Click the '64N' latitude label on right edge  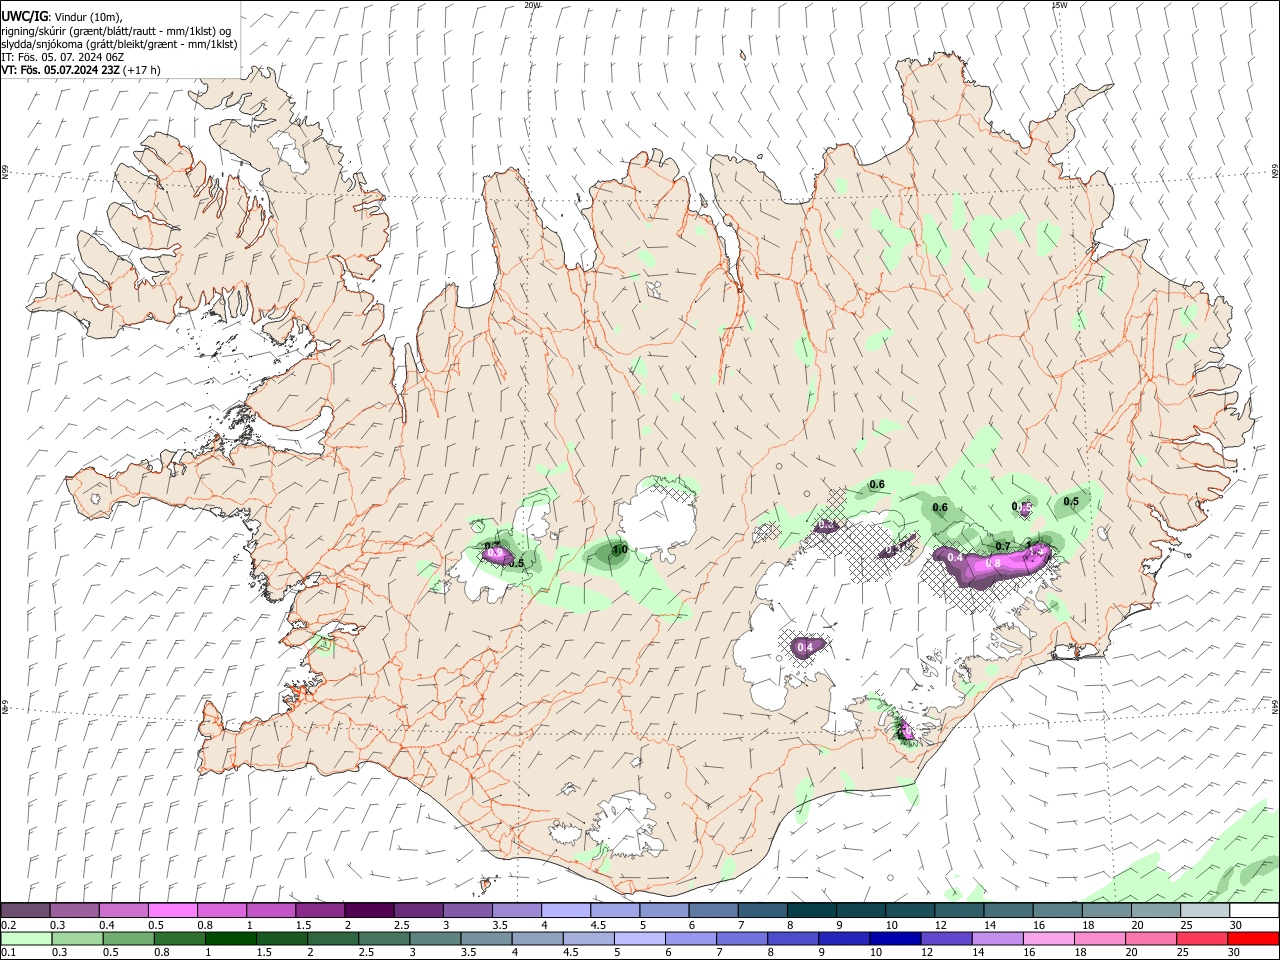click(1275, 707)
